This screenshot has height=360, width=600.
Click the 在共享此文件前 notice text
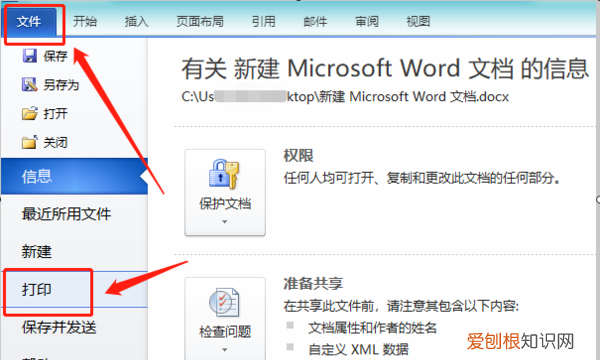[x=401, y=306]
